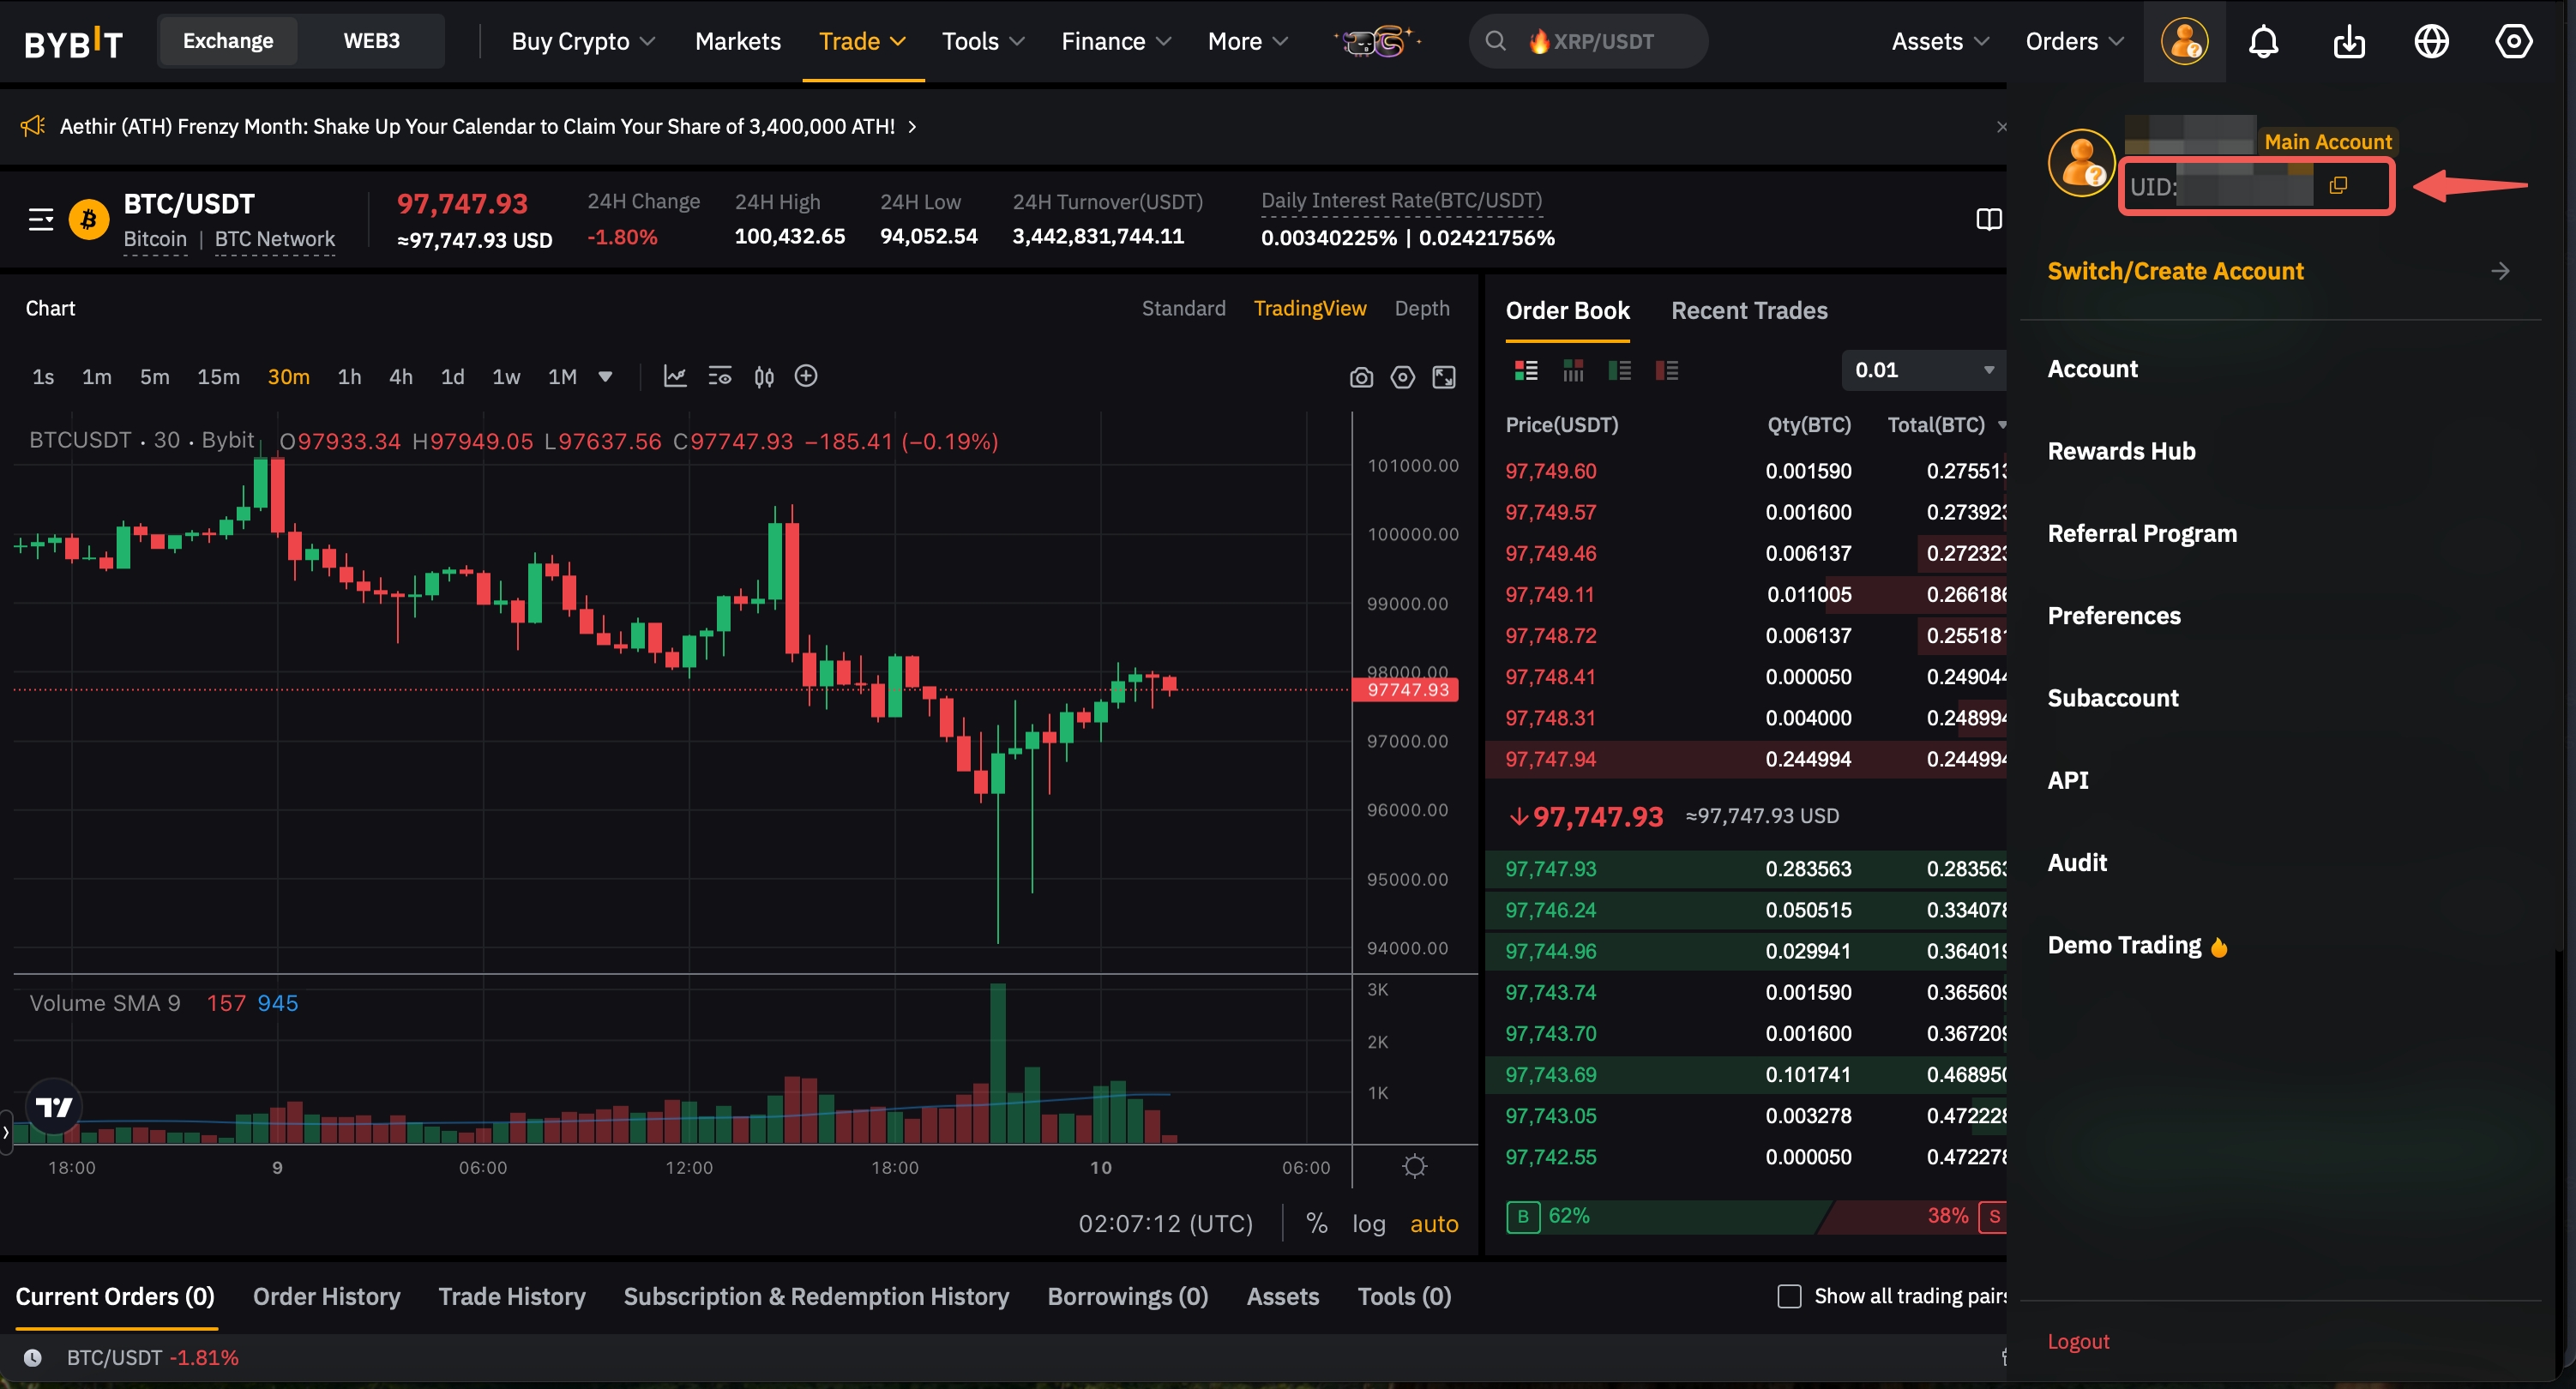Click Switch/Create Account link

(x=2175, y=271)
